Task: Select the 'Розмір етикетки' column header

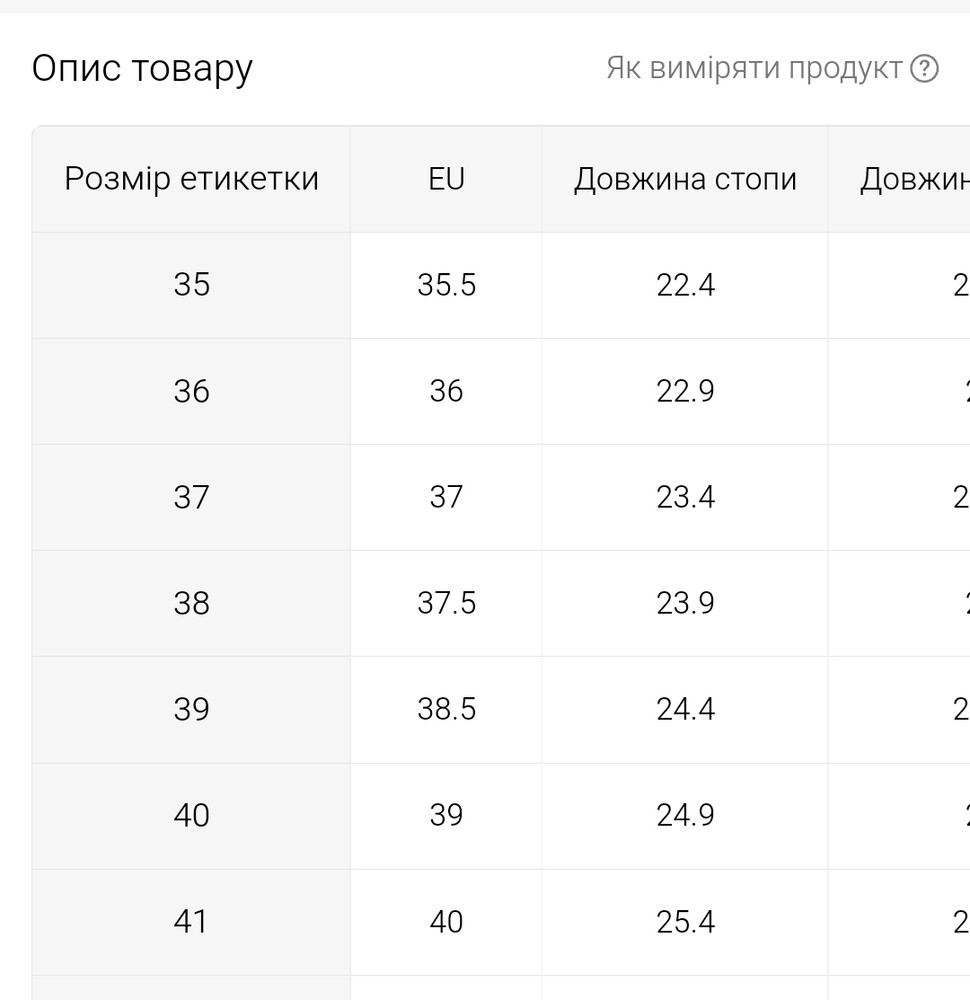Action: 191,179
